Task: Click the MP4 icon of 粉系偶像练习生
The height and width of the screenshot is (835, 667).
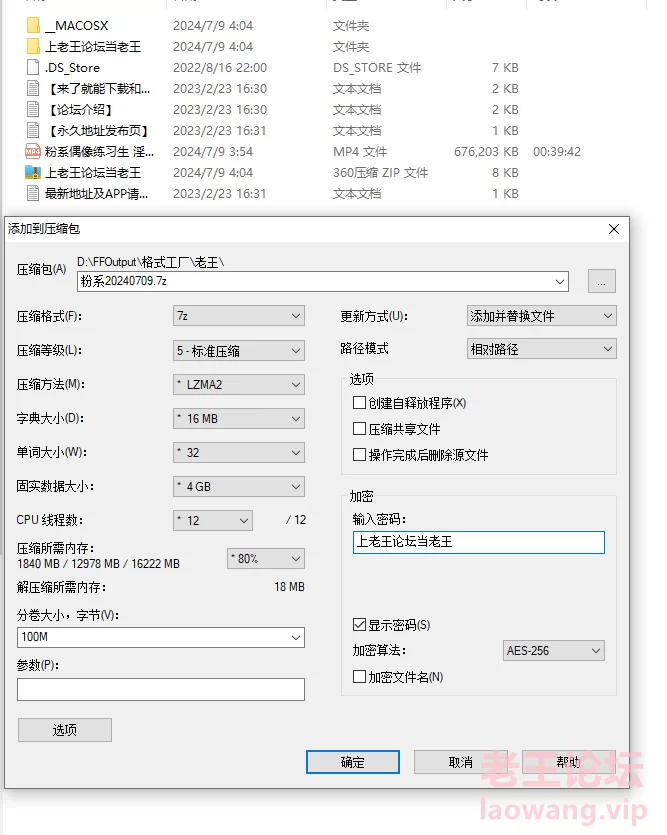Action: pyautogui.click(x=33, y=152)
